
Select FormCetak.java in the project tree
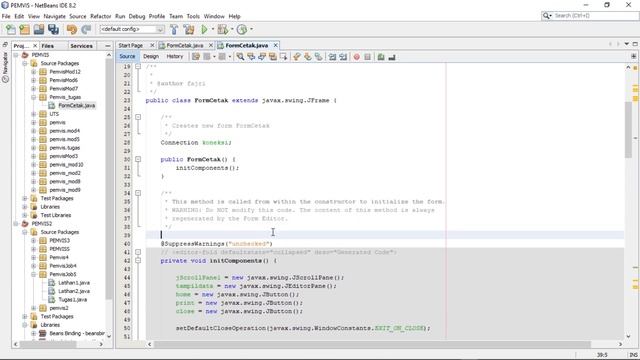[76, 105]
